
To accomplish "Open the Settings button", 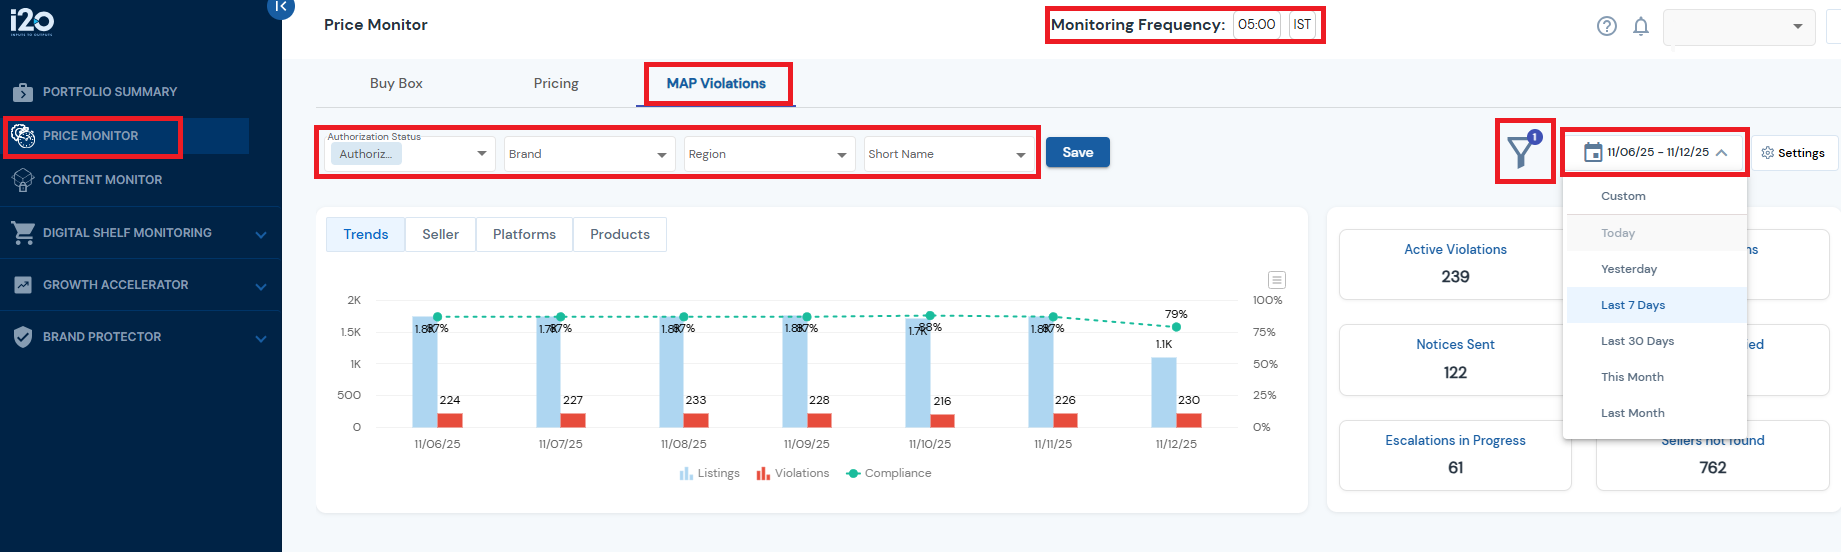I will tap(1793, 153).
